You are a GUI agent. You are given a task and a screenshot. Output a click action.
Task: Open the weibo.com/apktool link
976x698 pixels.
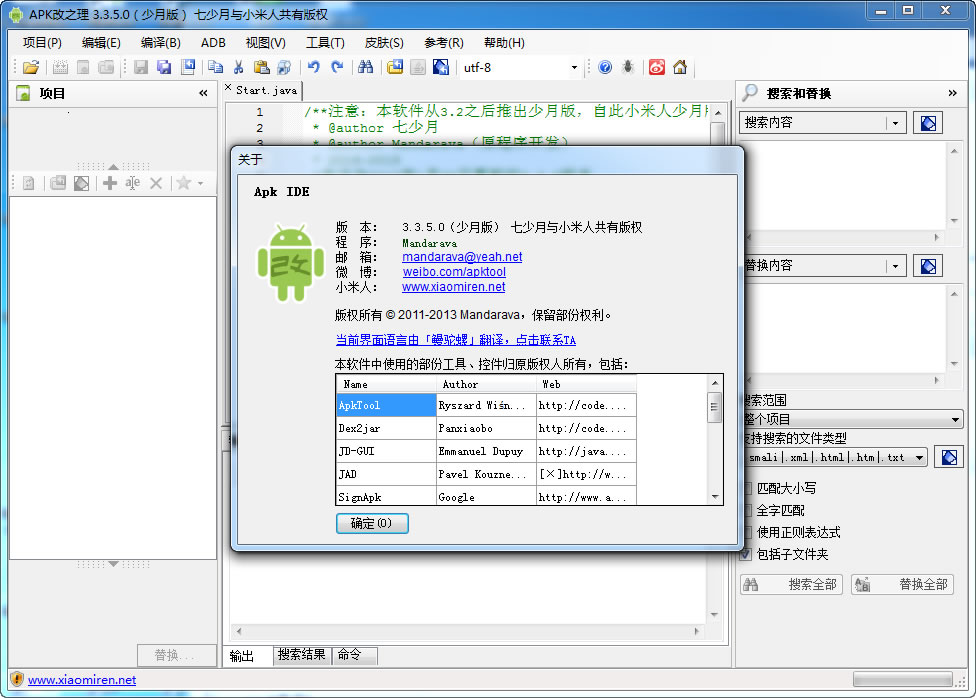[x=454, y=271]
